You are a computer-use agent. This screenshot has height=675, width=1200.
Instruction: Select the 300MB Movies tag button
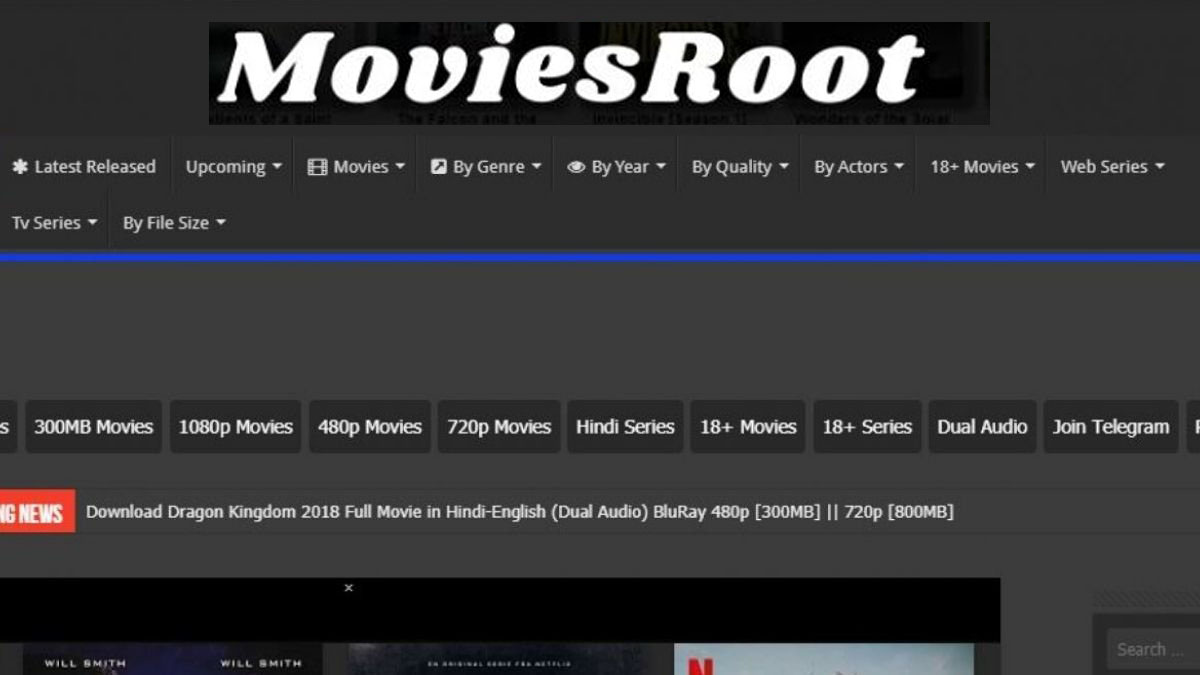coord(93,427)
